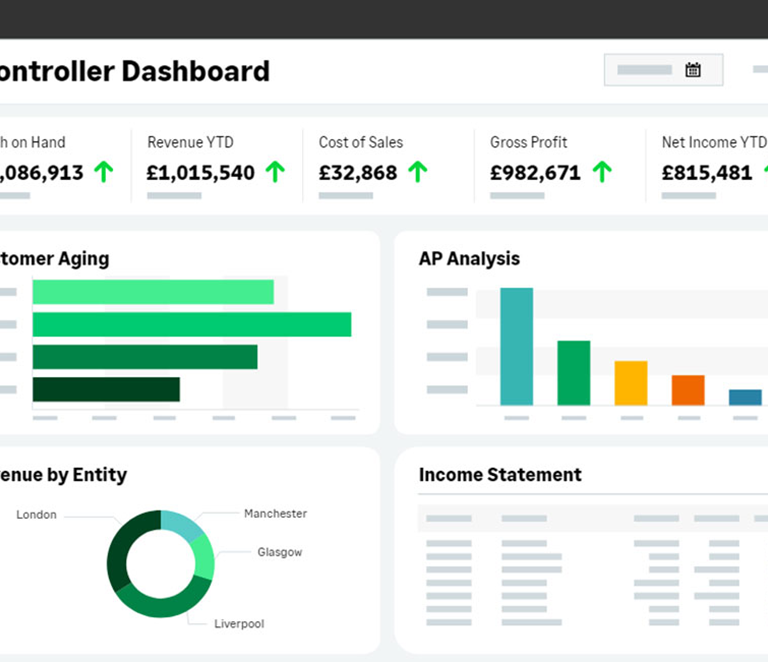This screenshot has width=768, height=662.
Task: Click the Manchester donut label
Action: (x=276, y=514)
